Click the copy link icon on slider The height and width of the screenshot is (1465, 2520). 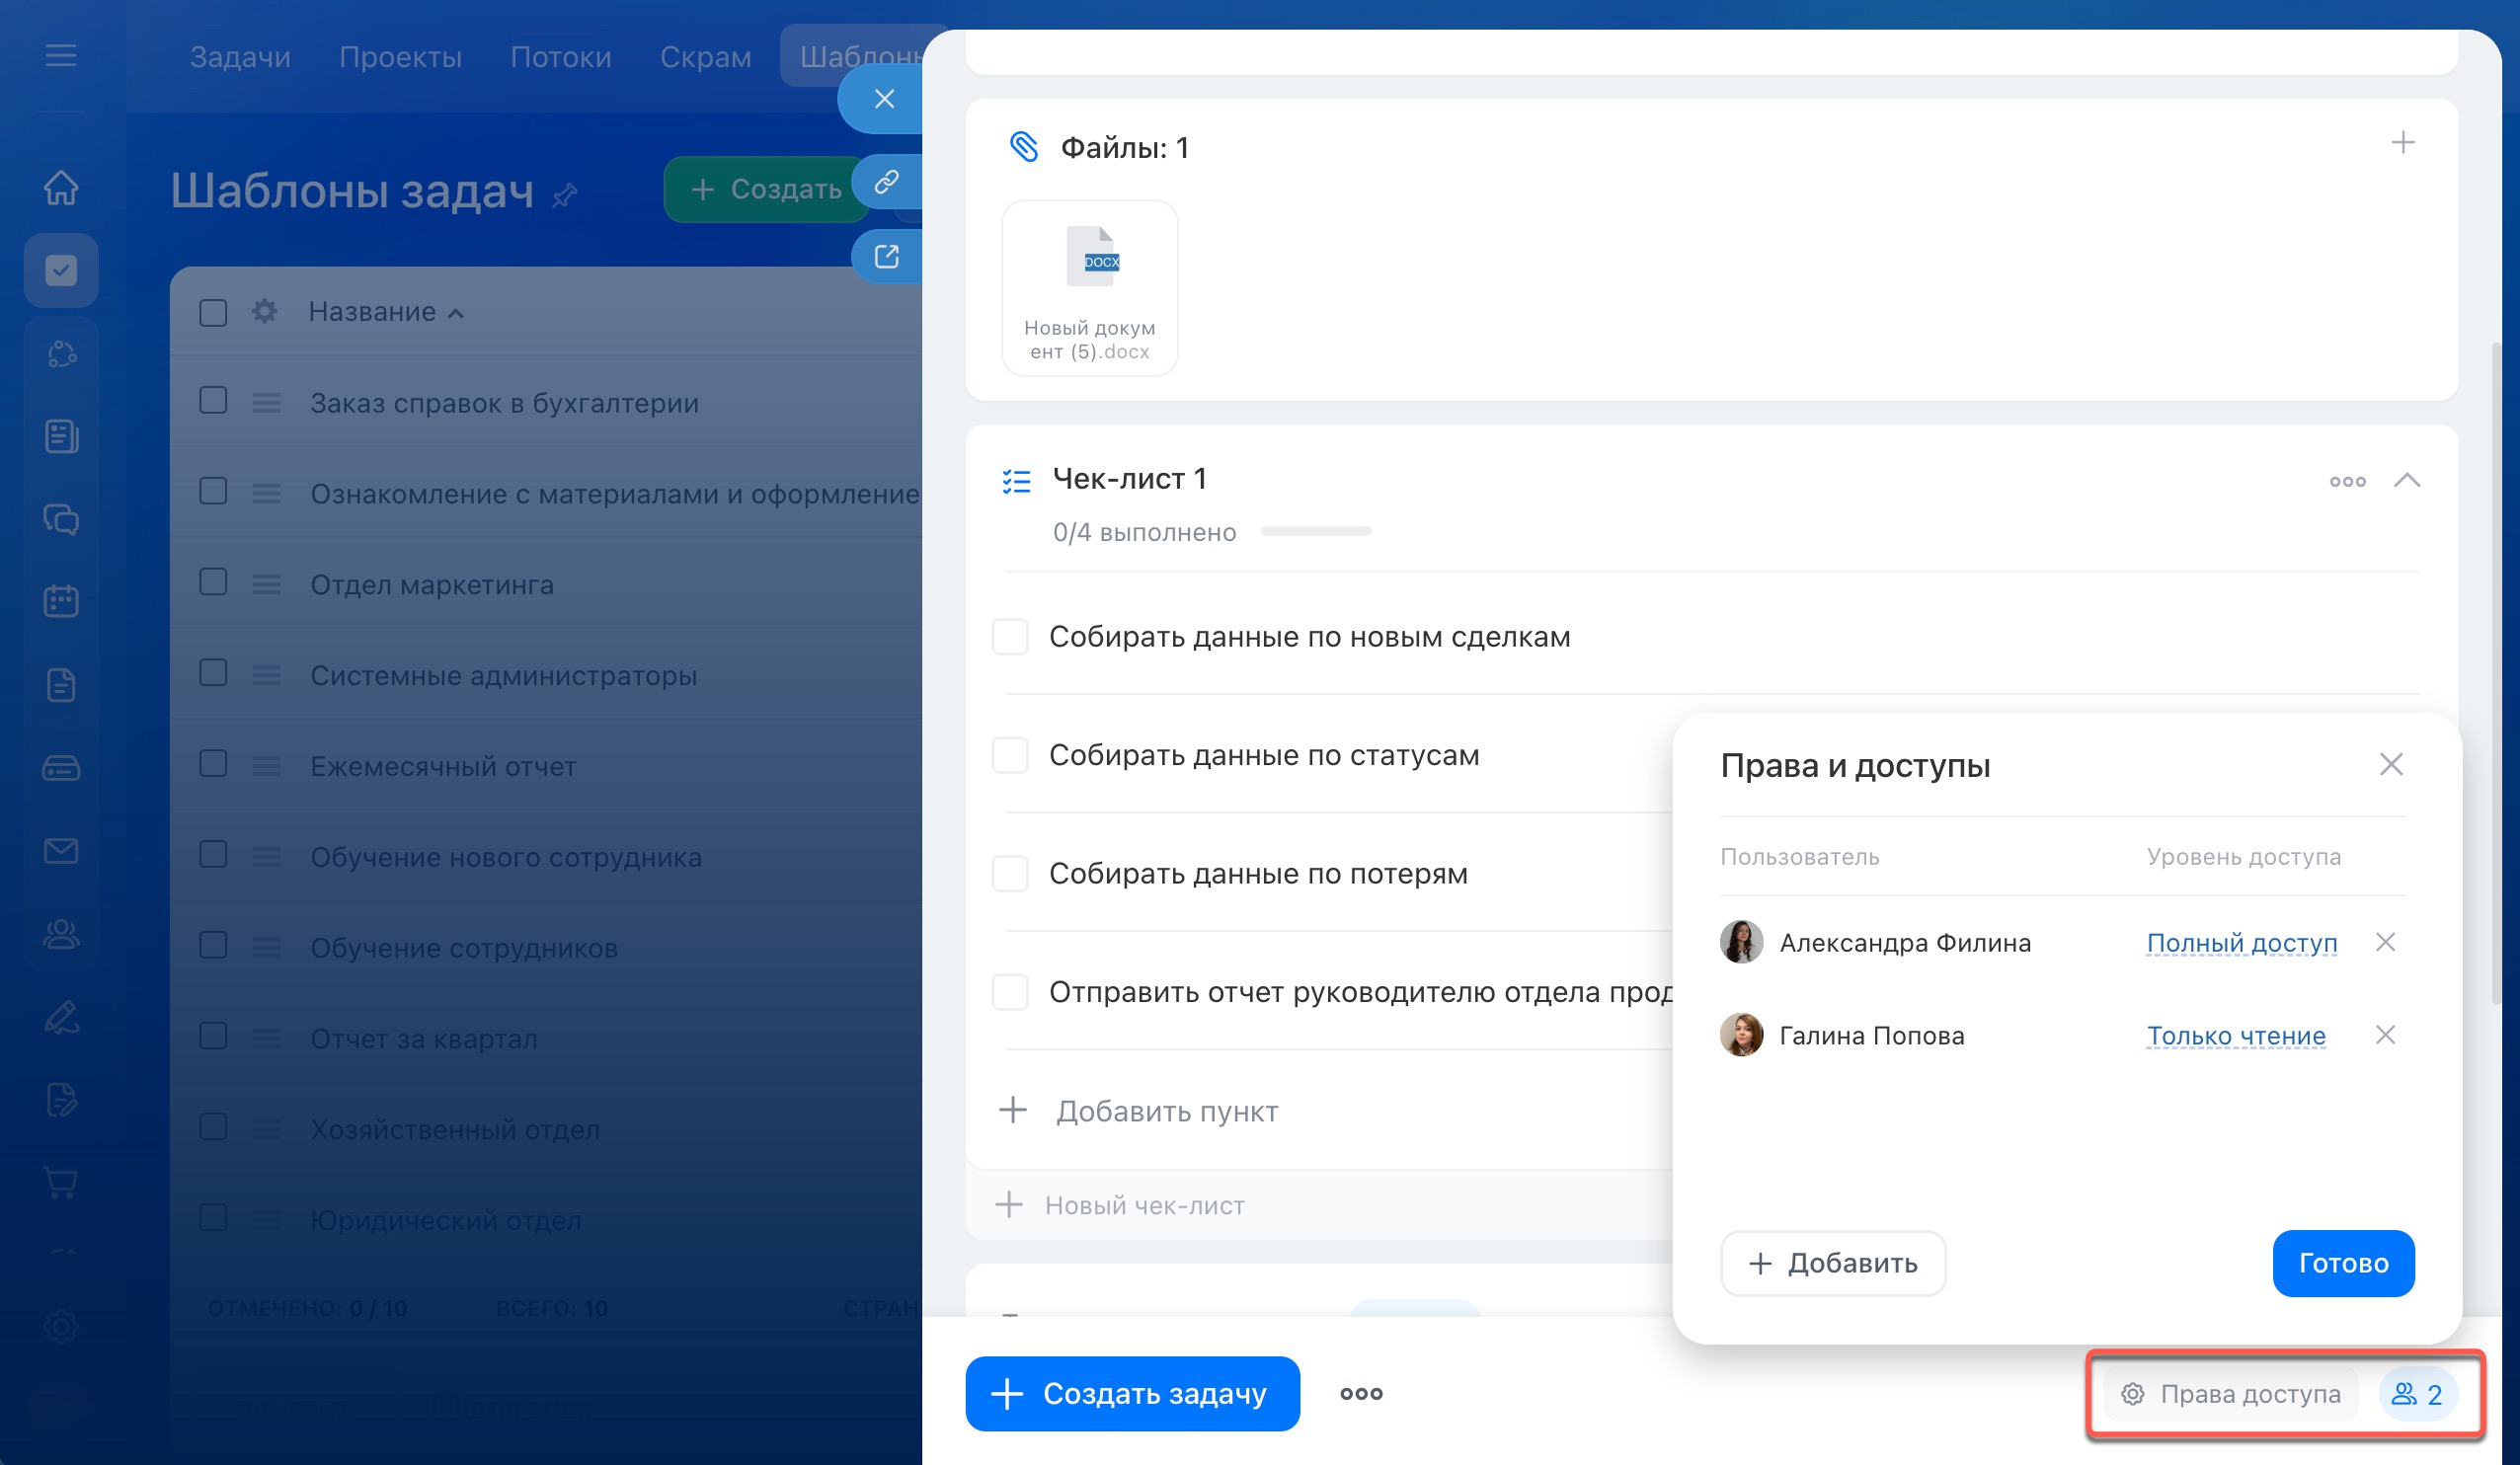click(x=886, y=182)
